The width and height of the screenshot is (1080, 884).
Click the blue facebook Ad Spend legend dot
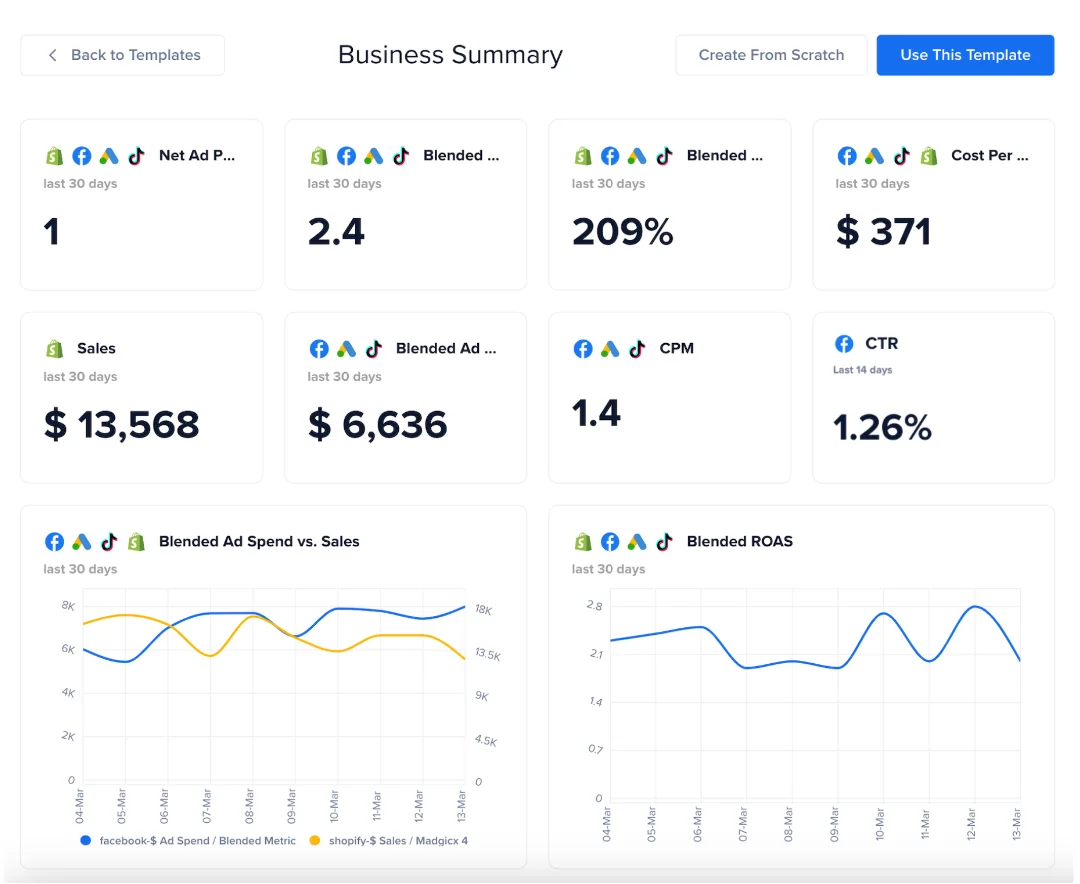click(x=85, y=841)
